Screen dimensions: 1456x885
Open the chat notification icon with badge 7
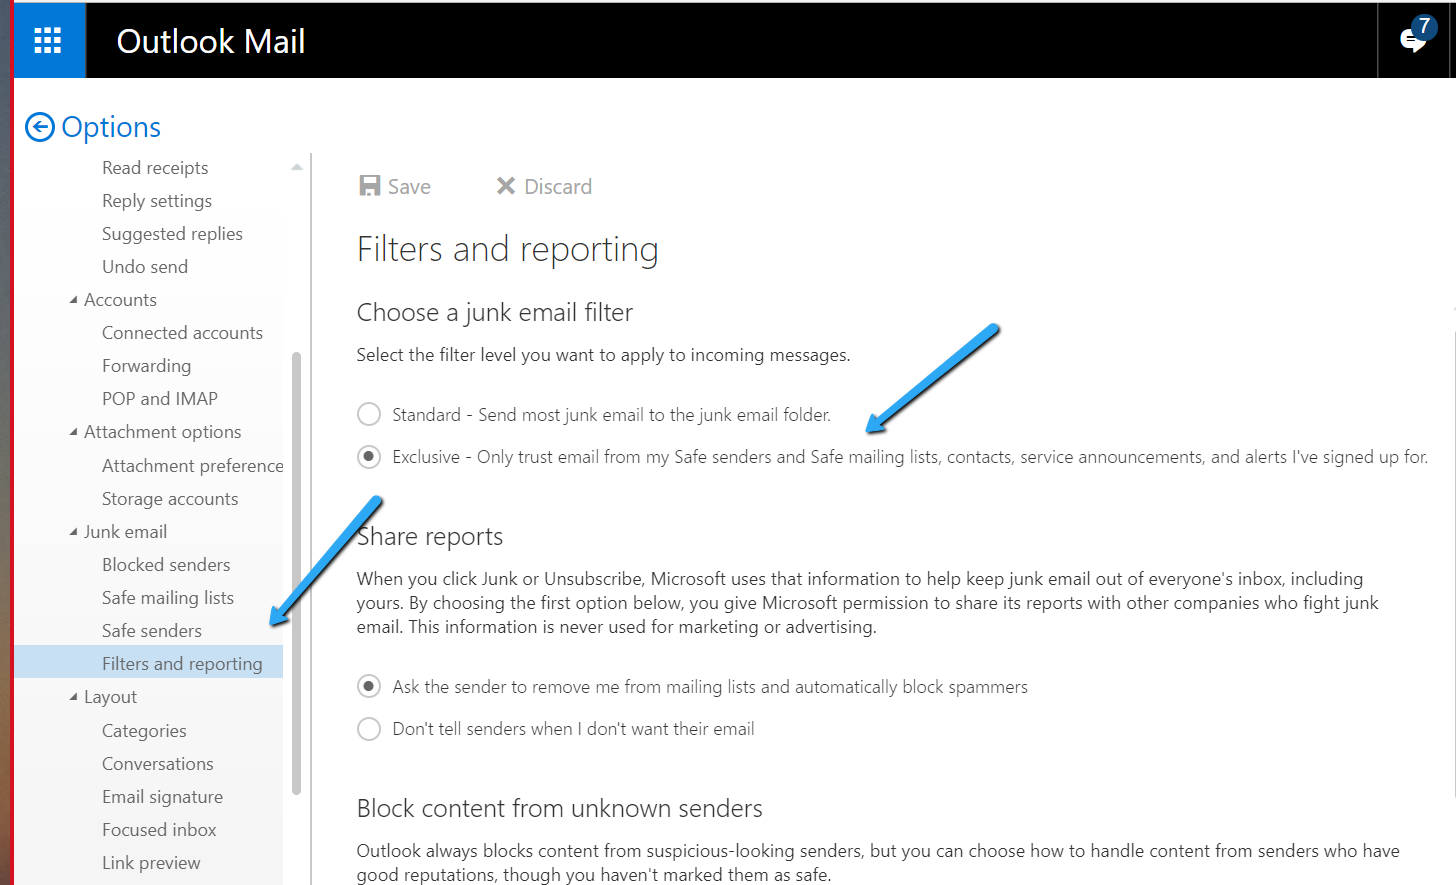point(1416,38)
